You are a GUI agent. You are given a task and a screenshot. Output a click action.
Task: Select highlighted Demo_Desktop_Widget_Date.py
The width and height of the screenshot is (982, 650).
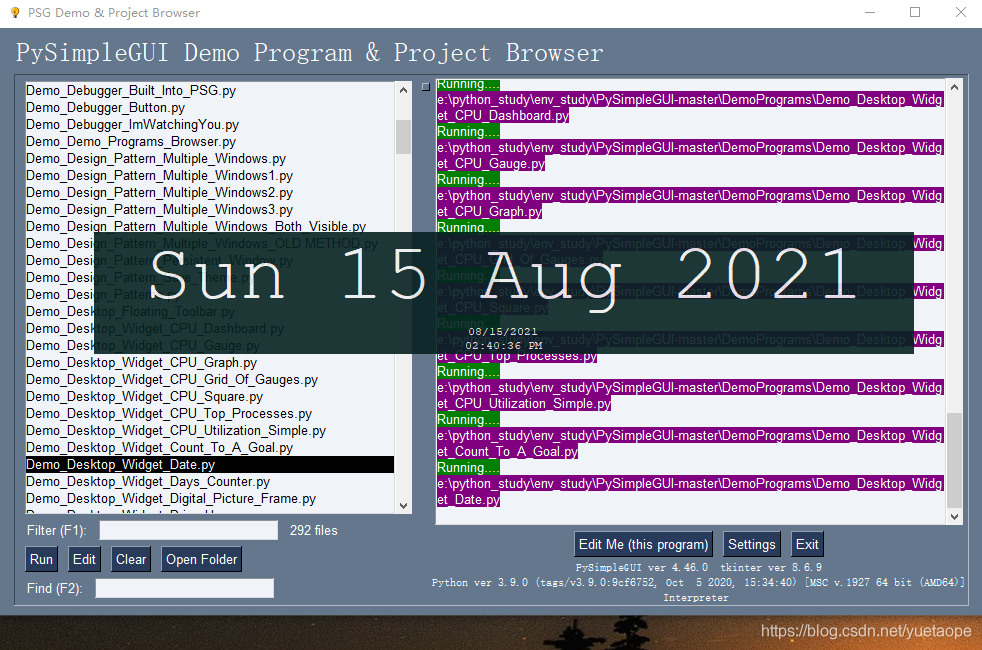[210, 465]
